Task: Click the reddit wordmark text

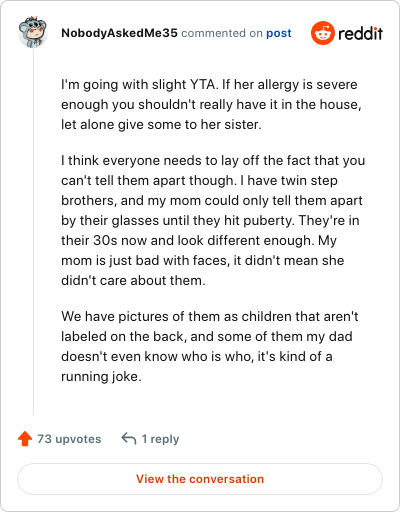Action: pyautogui.click(x=360, y=34)
